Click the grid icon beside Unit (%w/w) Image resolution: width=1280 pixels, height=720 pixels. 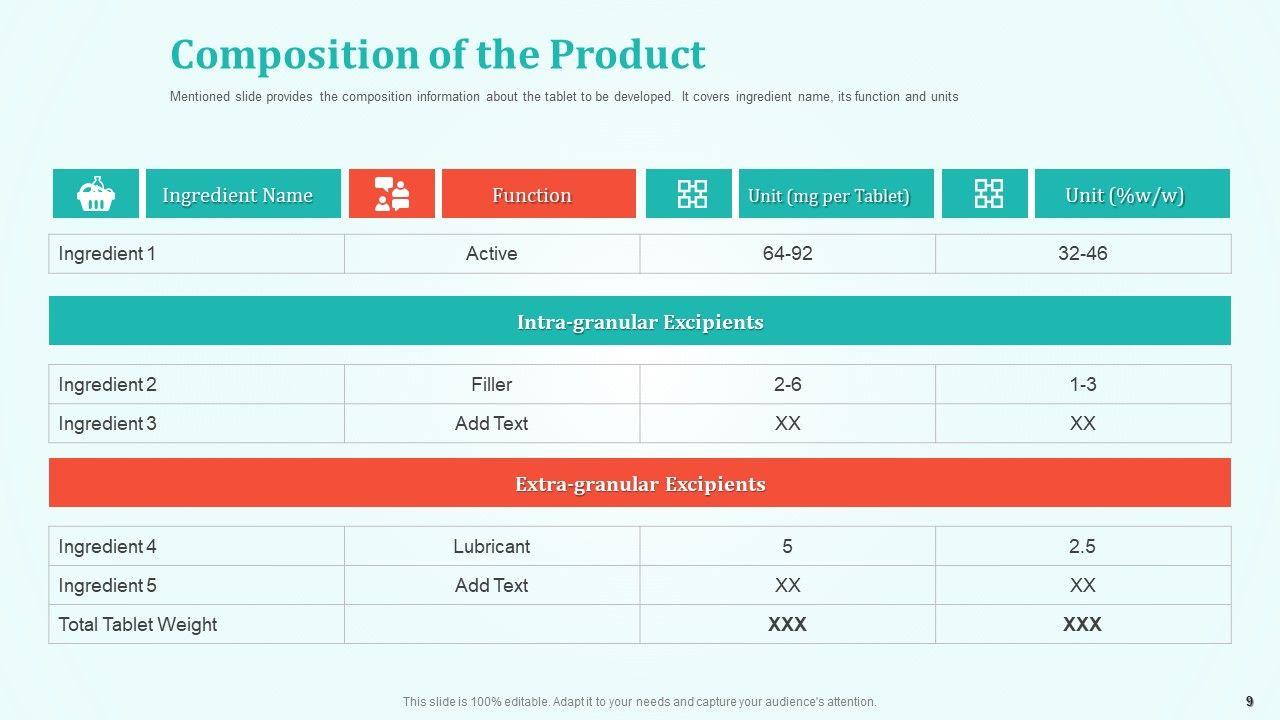pyautogui.click(x=985, y=194)
